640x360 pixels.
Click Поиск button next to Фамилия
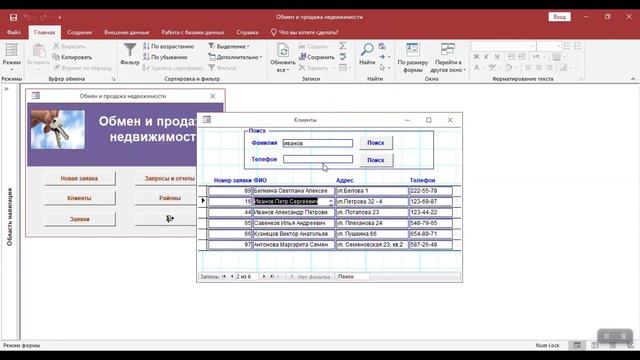[x=376, y=143]
